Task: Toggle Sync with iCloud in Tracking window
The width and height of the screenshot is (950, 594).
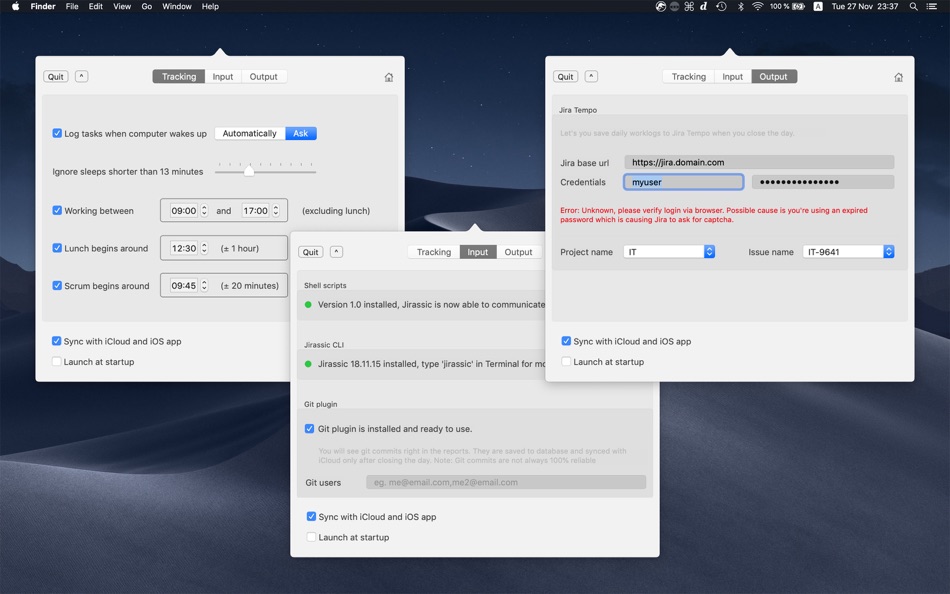Action: point(56,341)
